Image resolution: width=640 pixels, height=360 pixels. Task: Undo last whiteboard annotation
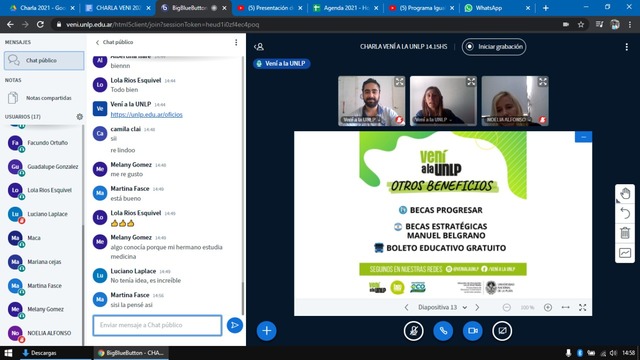coord(625,213)
